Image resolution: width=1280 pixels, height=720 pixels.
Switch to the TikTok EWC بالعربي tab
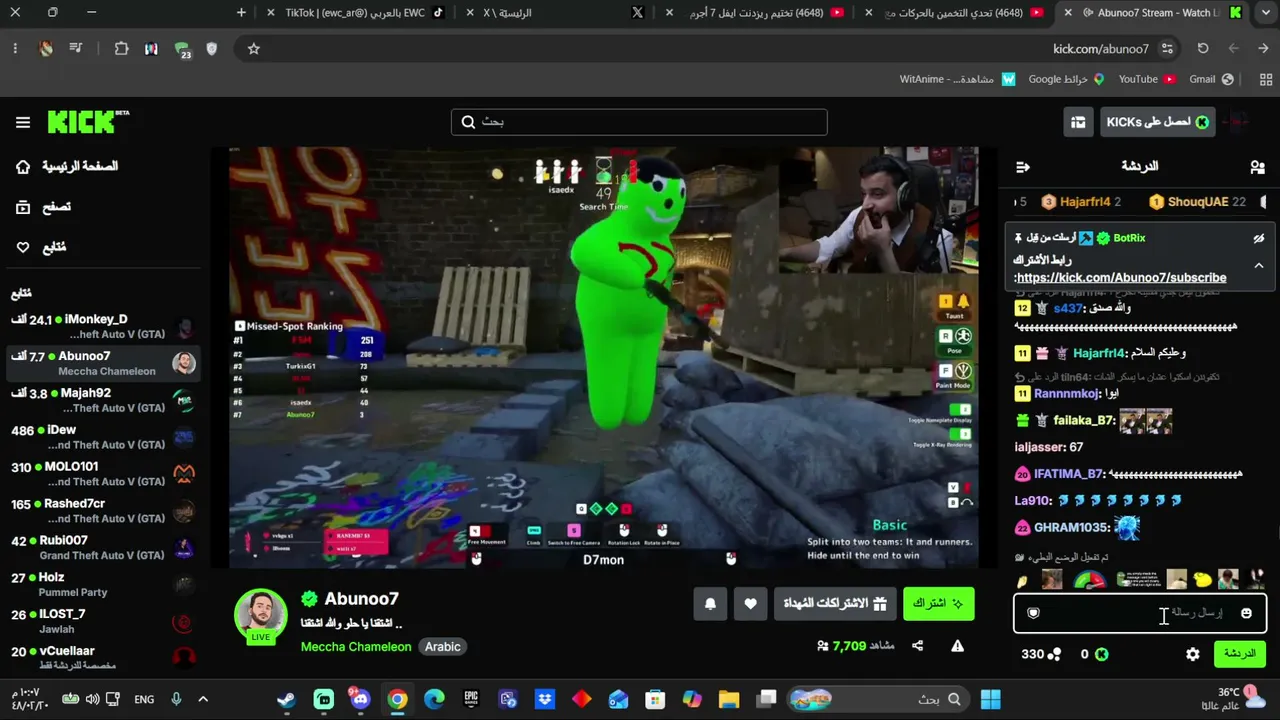[356, 13]
